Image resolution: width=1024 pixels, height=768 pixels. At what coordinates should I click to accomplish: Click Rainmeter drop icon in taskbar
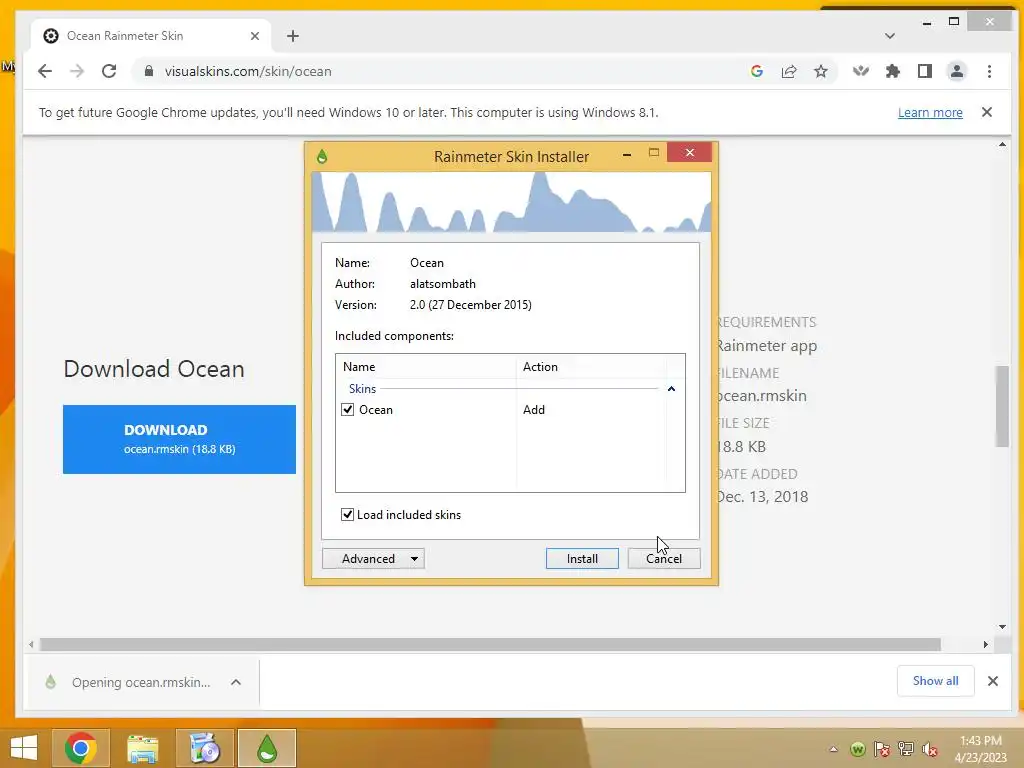coord(266,748)
